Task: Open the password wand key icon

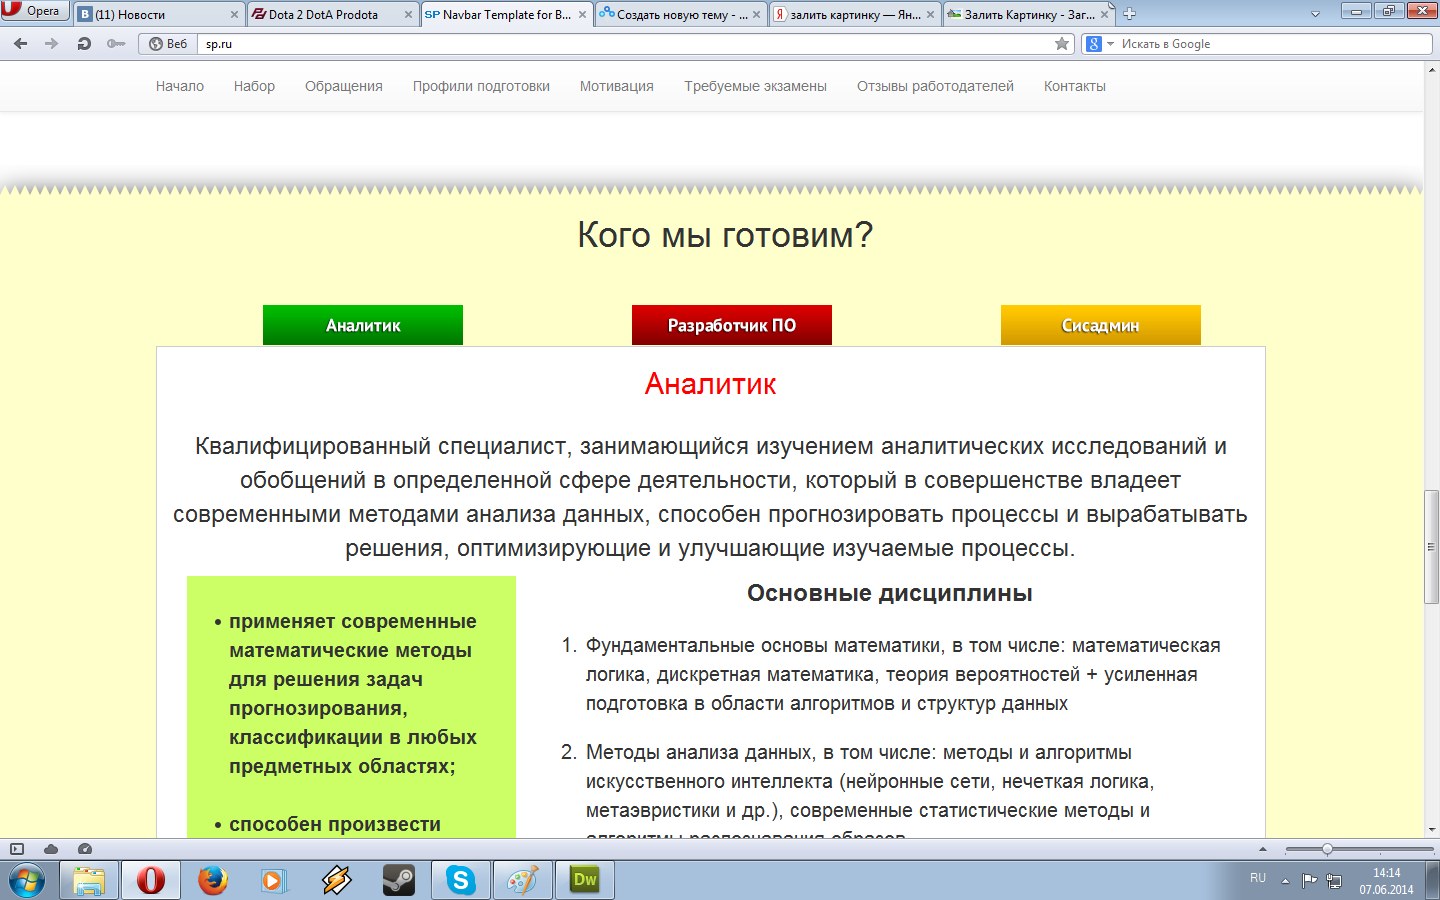Action: point(116,44)
